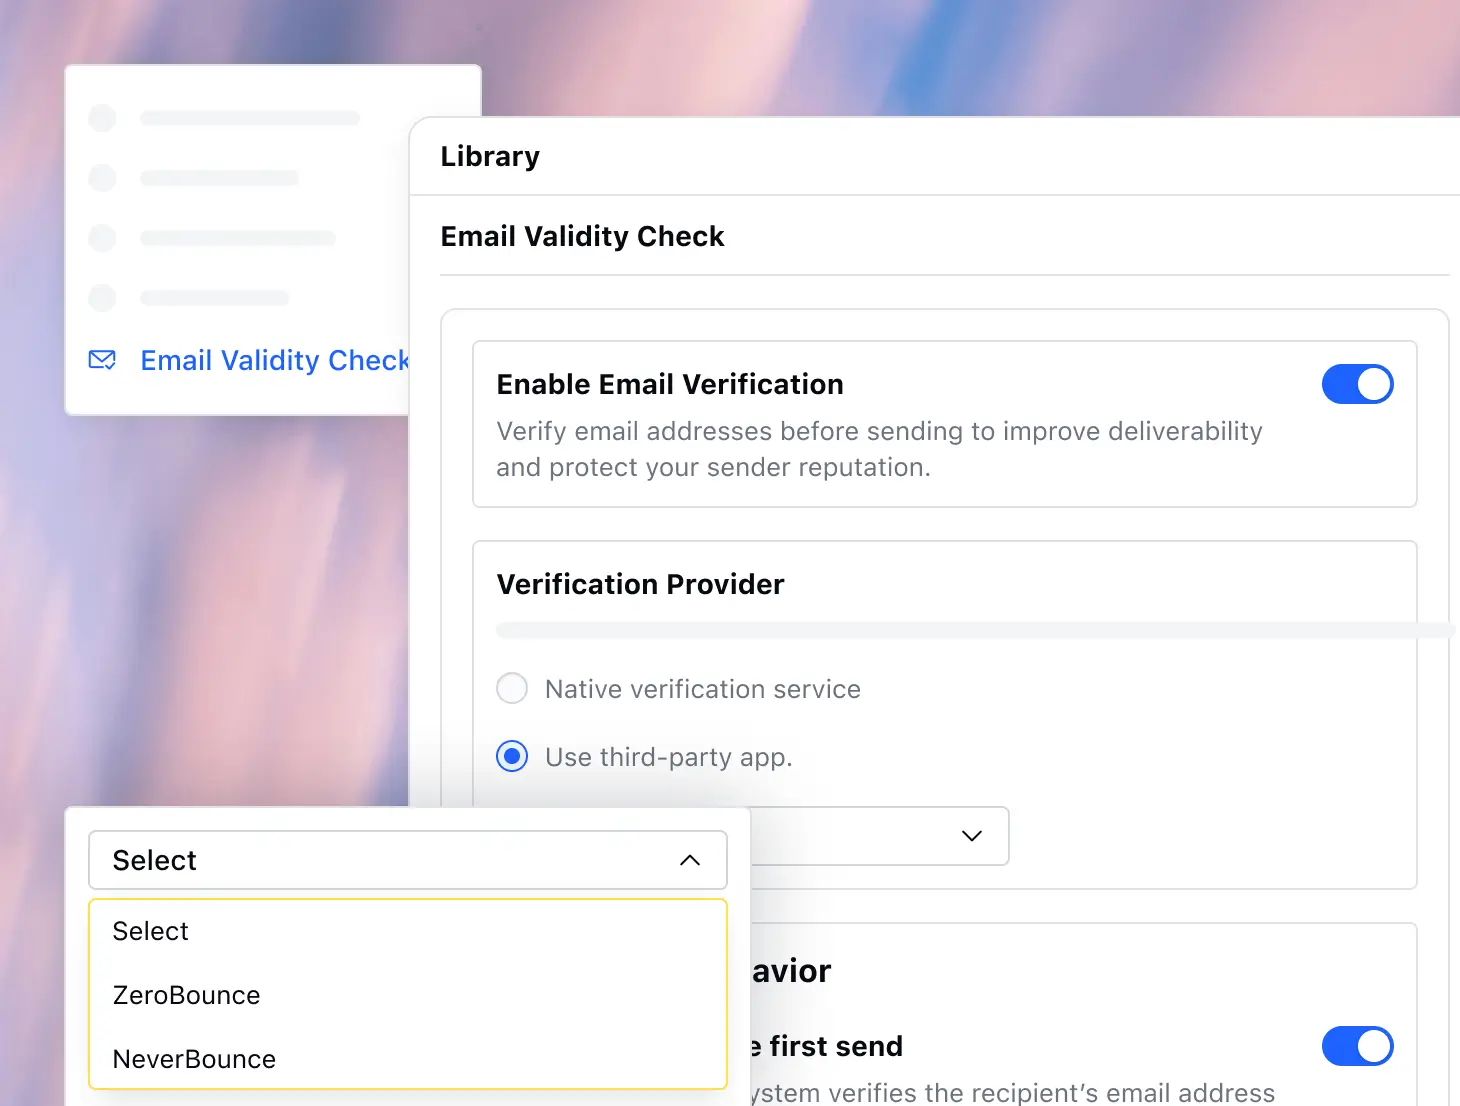Toggle the first send verification switch

pyautogui.click(x=1357, y=1046)
